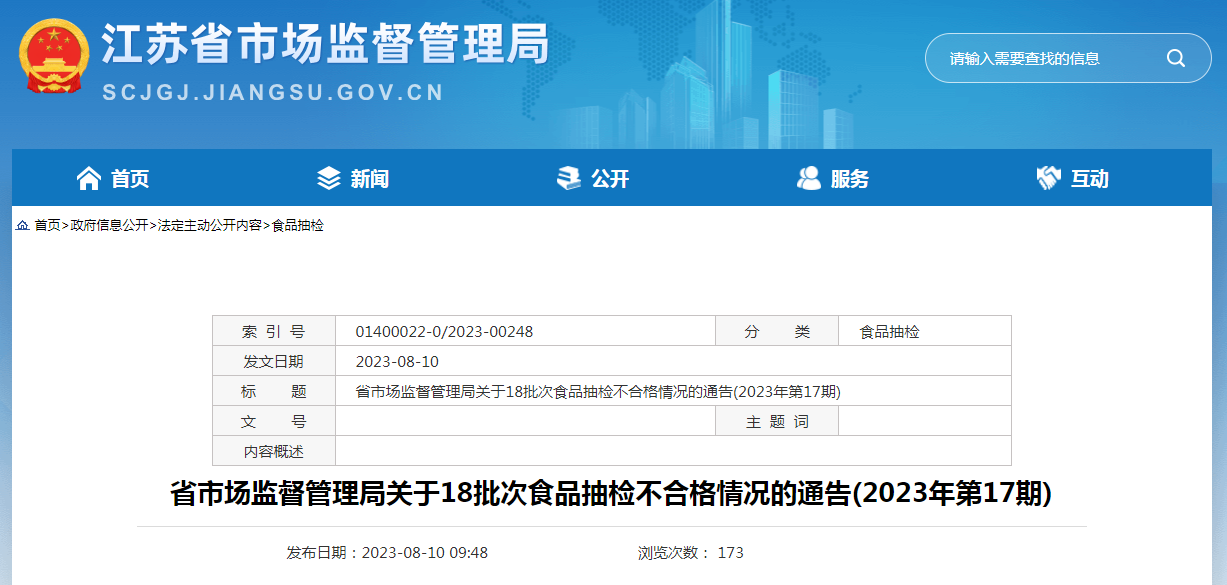Click the bold article headline text
Screen dimensions: 1227x585
click(x=611, y=494)
